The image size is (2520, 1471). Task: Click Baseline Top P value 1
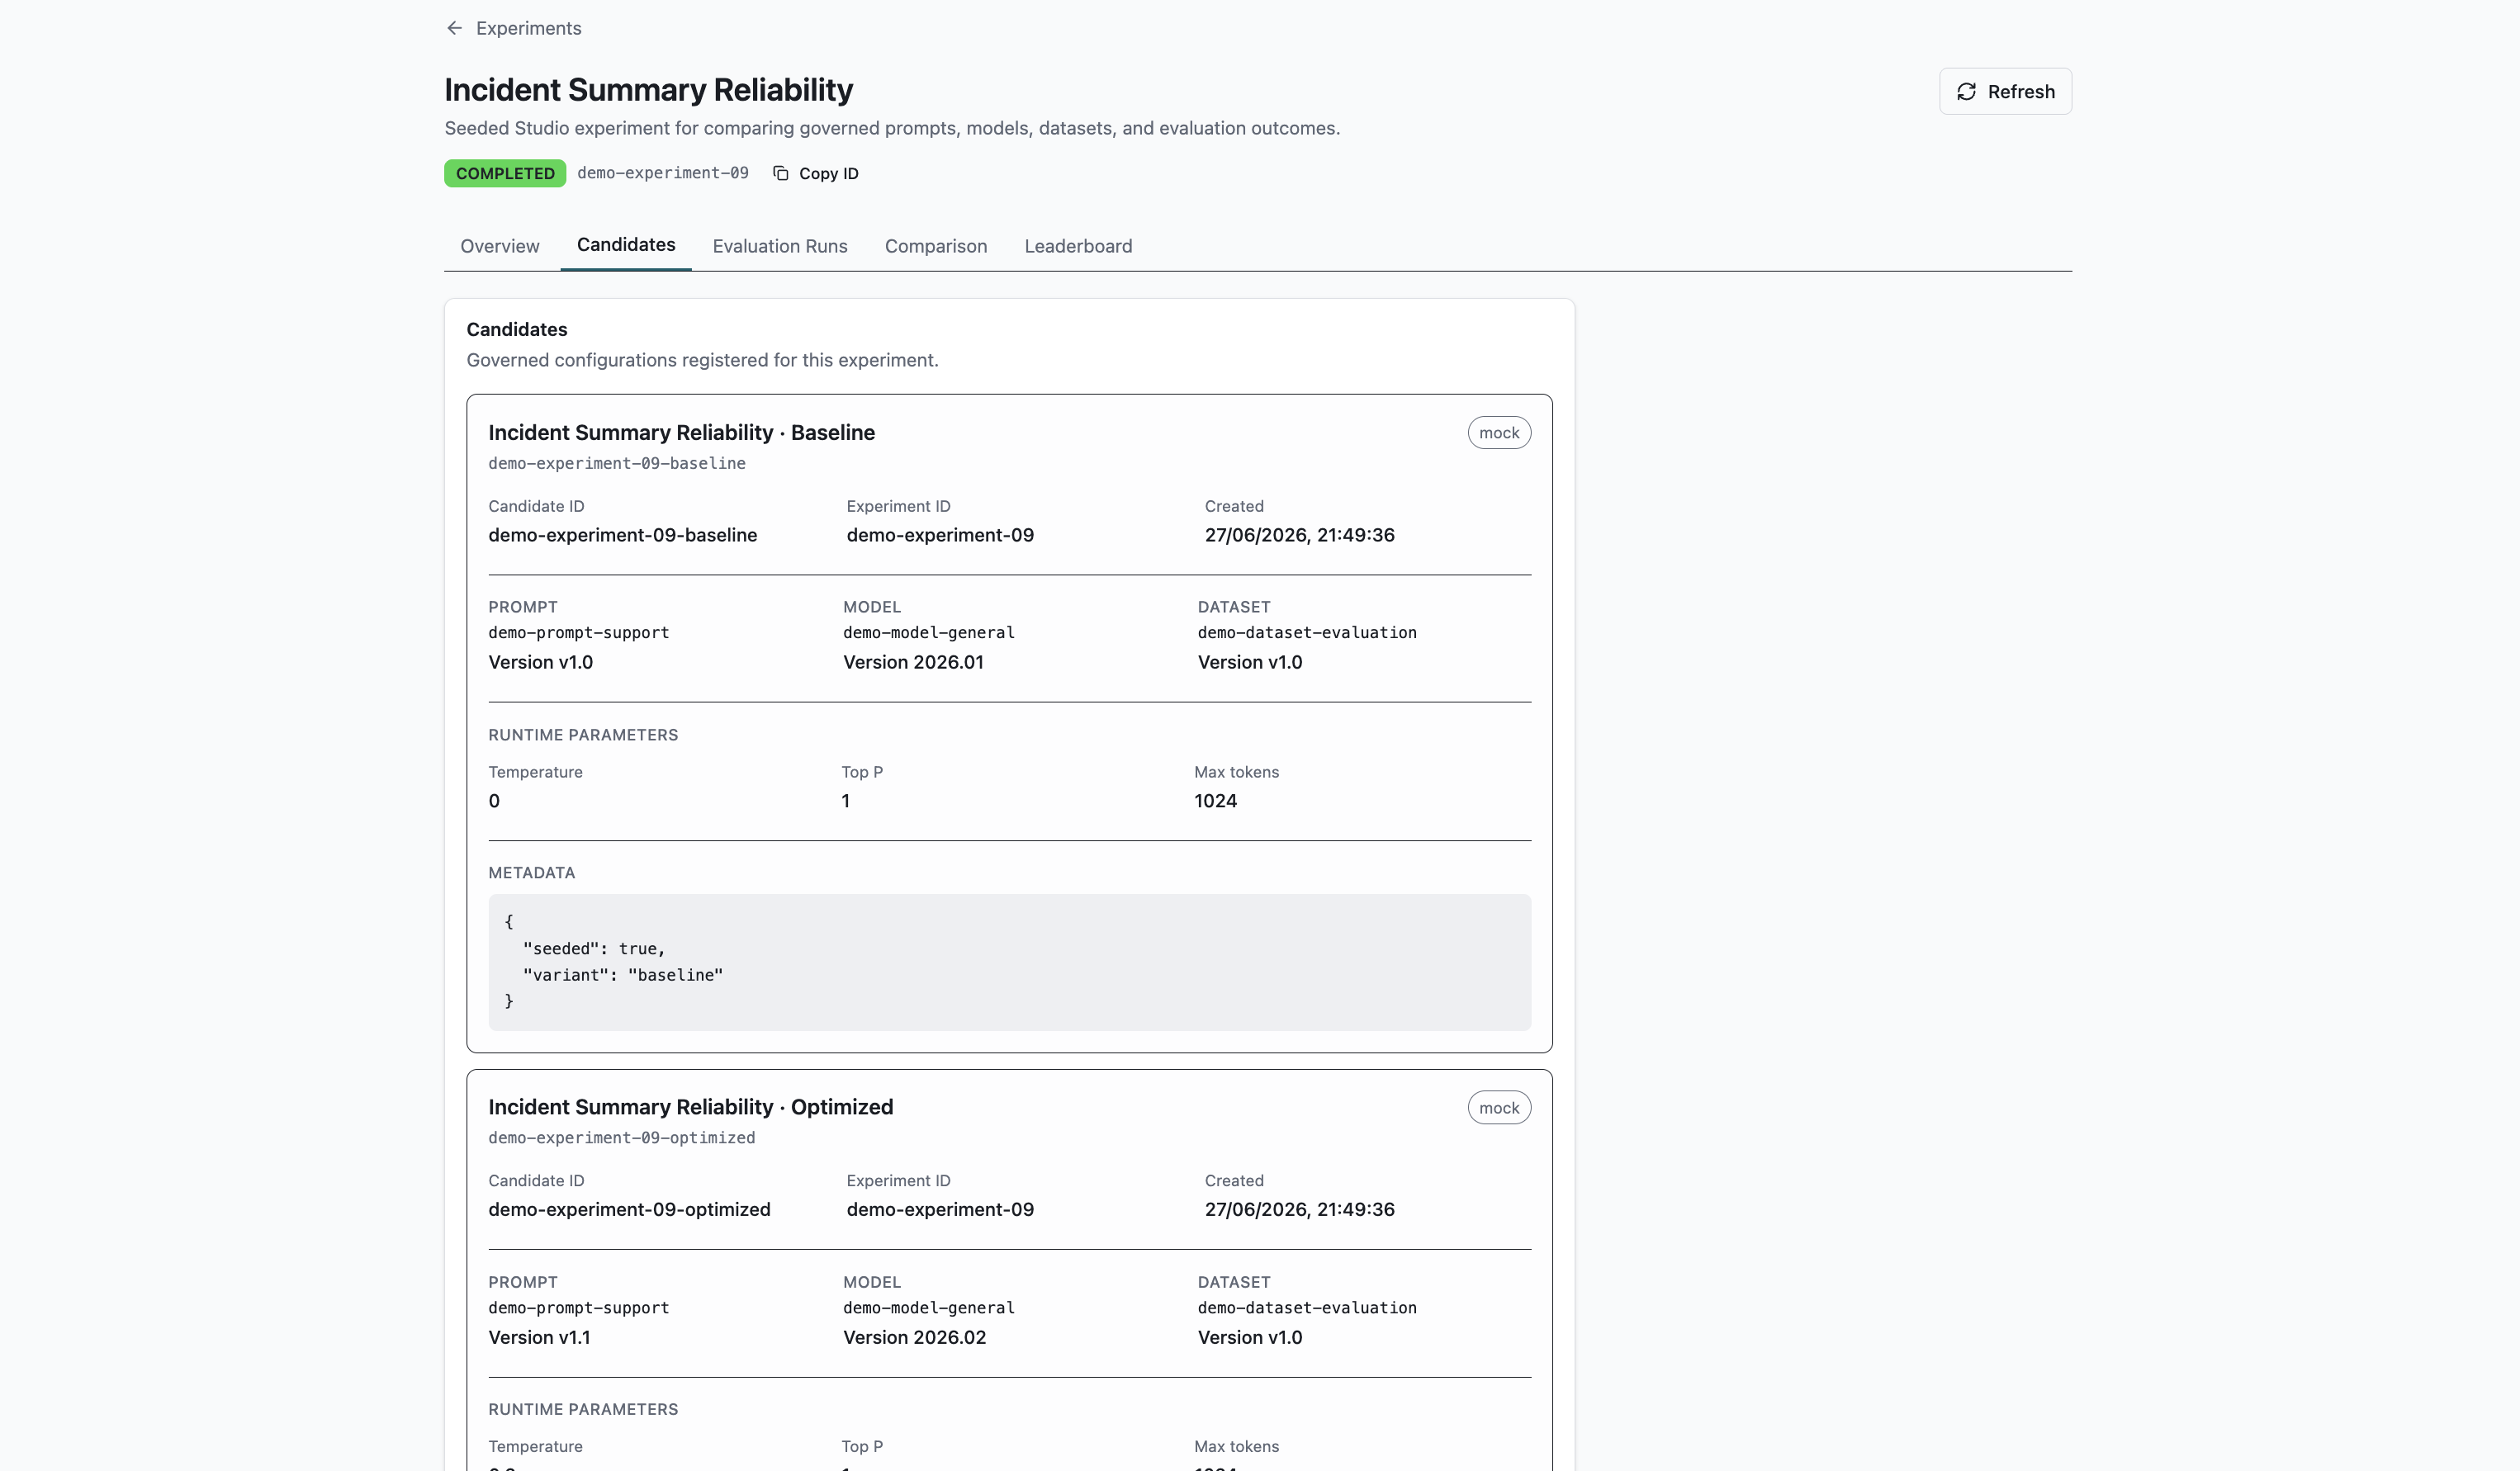[846, 801]
